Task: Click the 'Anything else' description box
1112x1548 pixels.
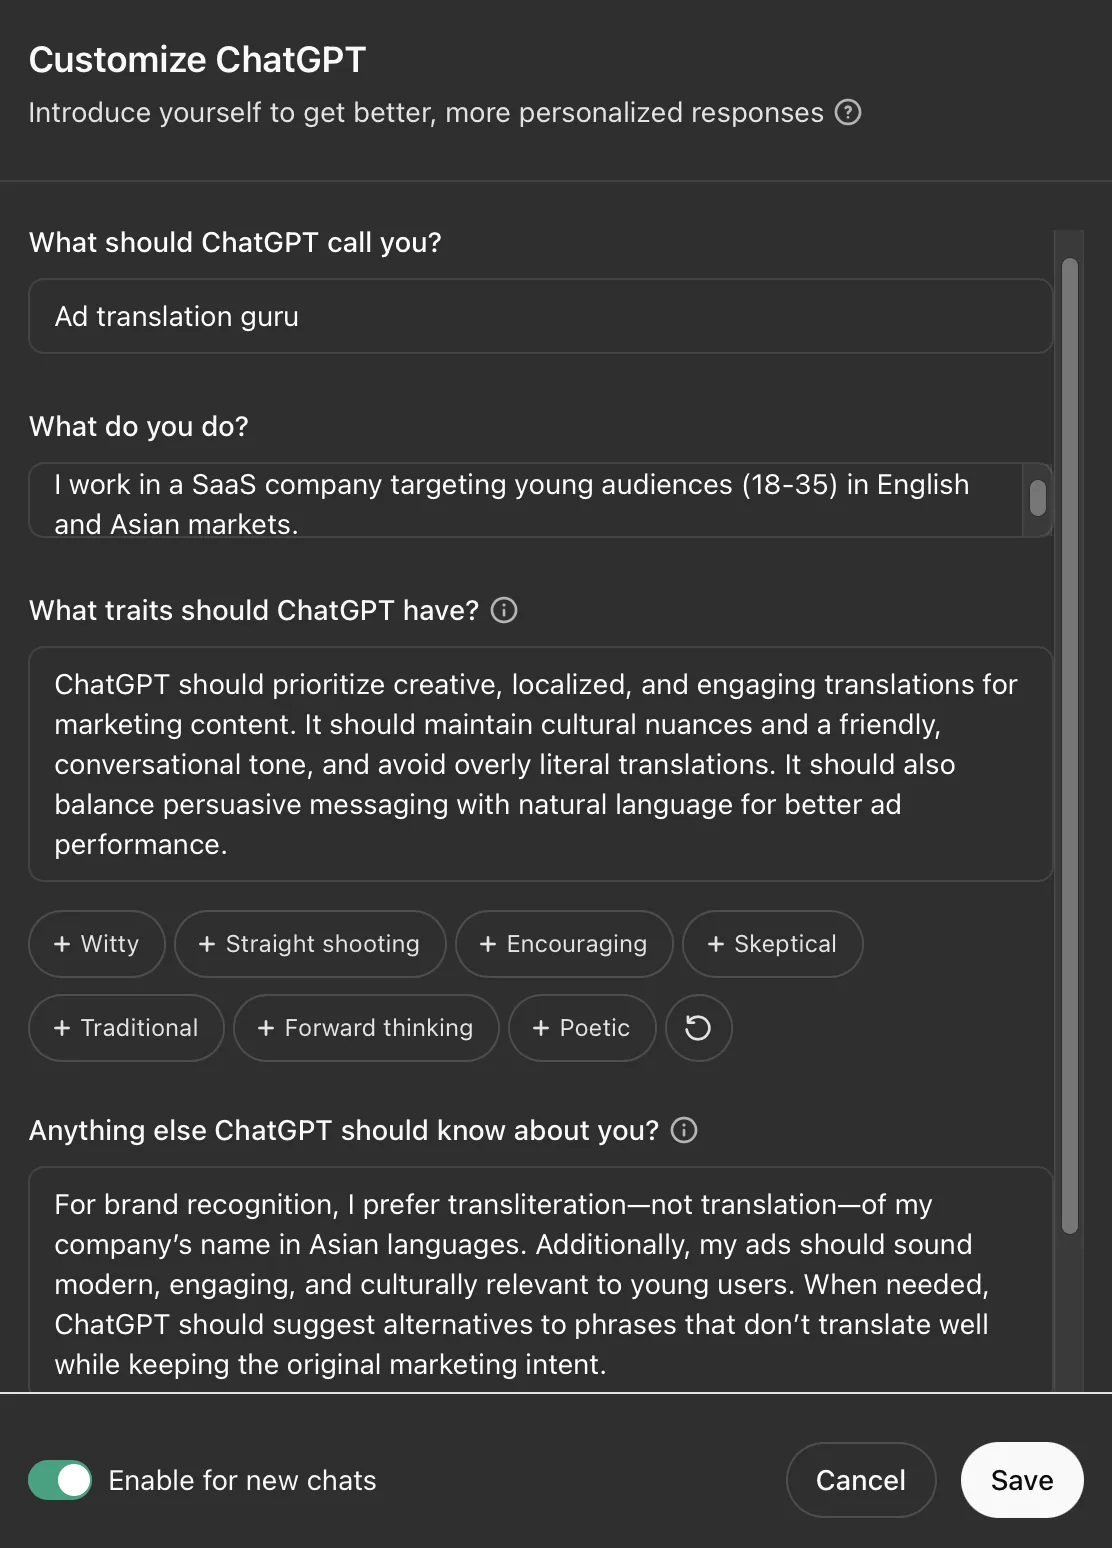Action: tap(540, 1283)
